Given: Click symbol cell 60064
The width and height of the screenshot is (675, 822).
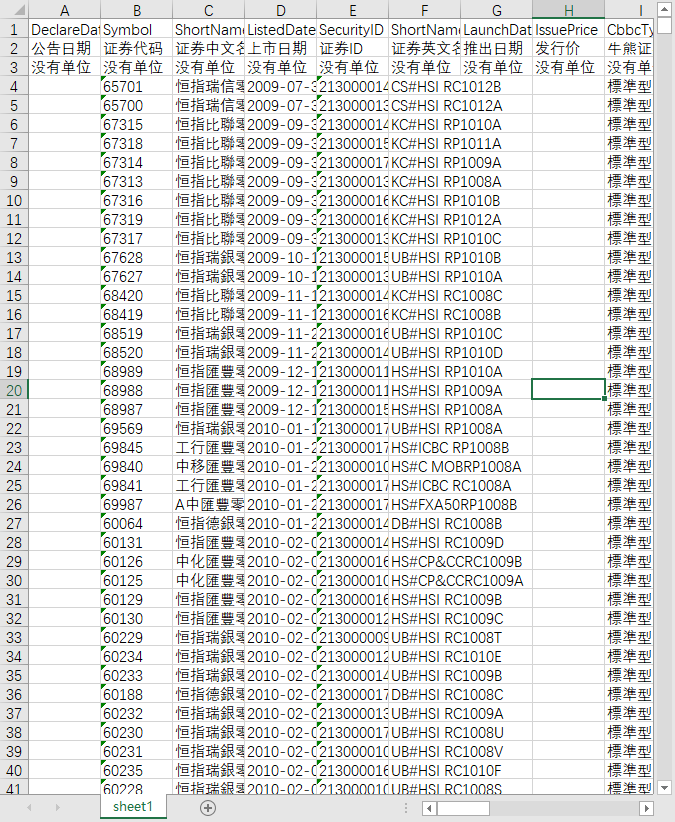Looking at the screenshot, I should click(x=136, y=523).
